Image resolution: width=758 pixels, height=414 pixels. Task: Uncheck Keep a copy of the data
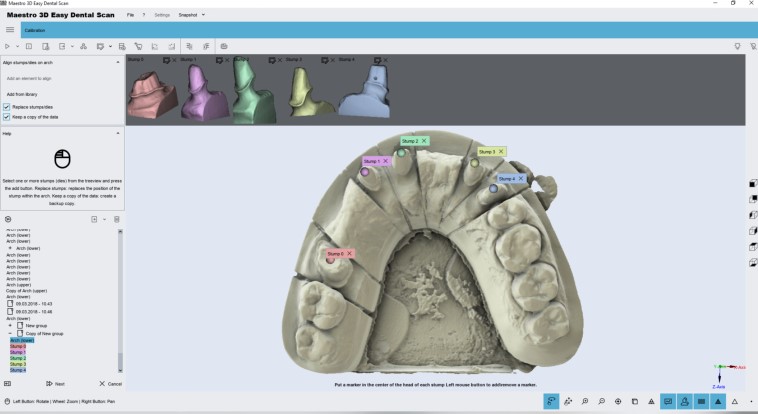(x=6, y=117)
